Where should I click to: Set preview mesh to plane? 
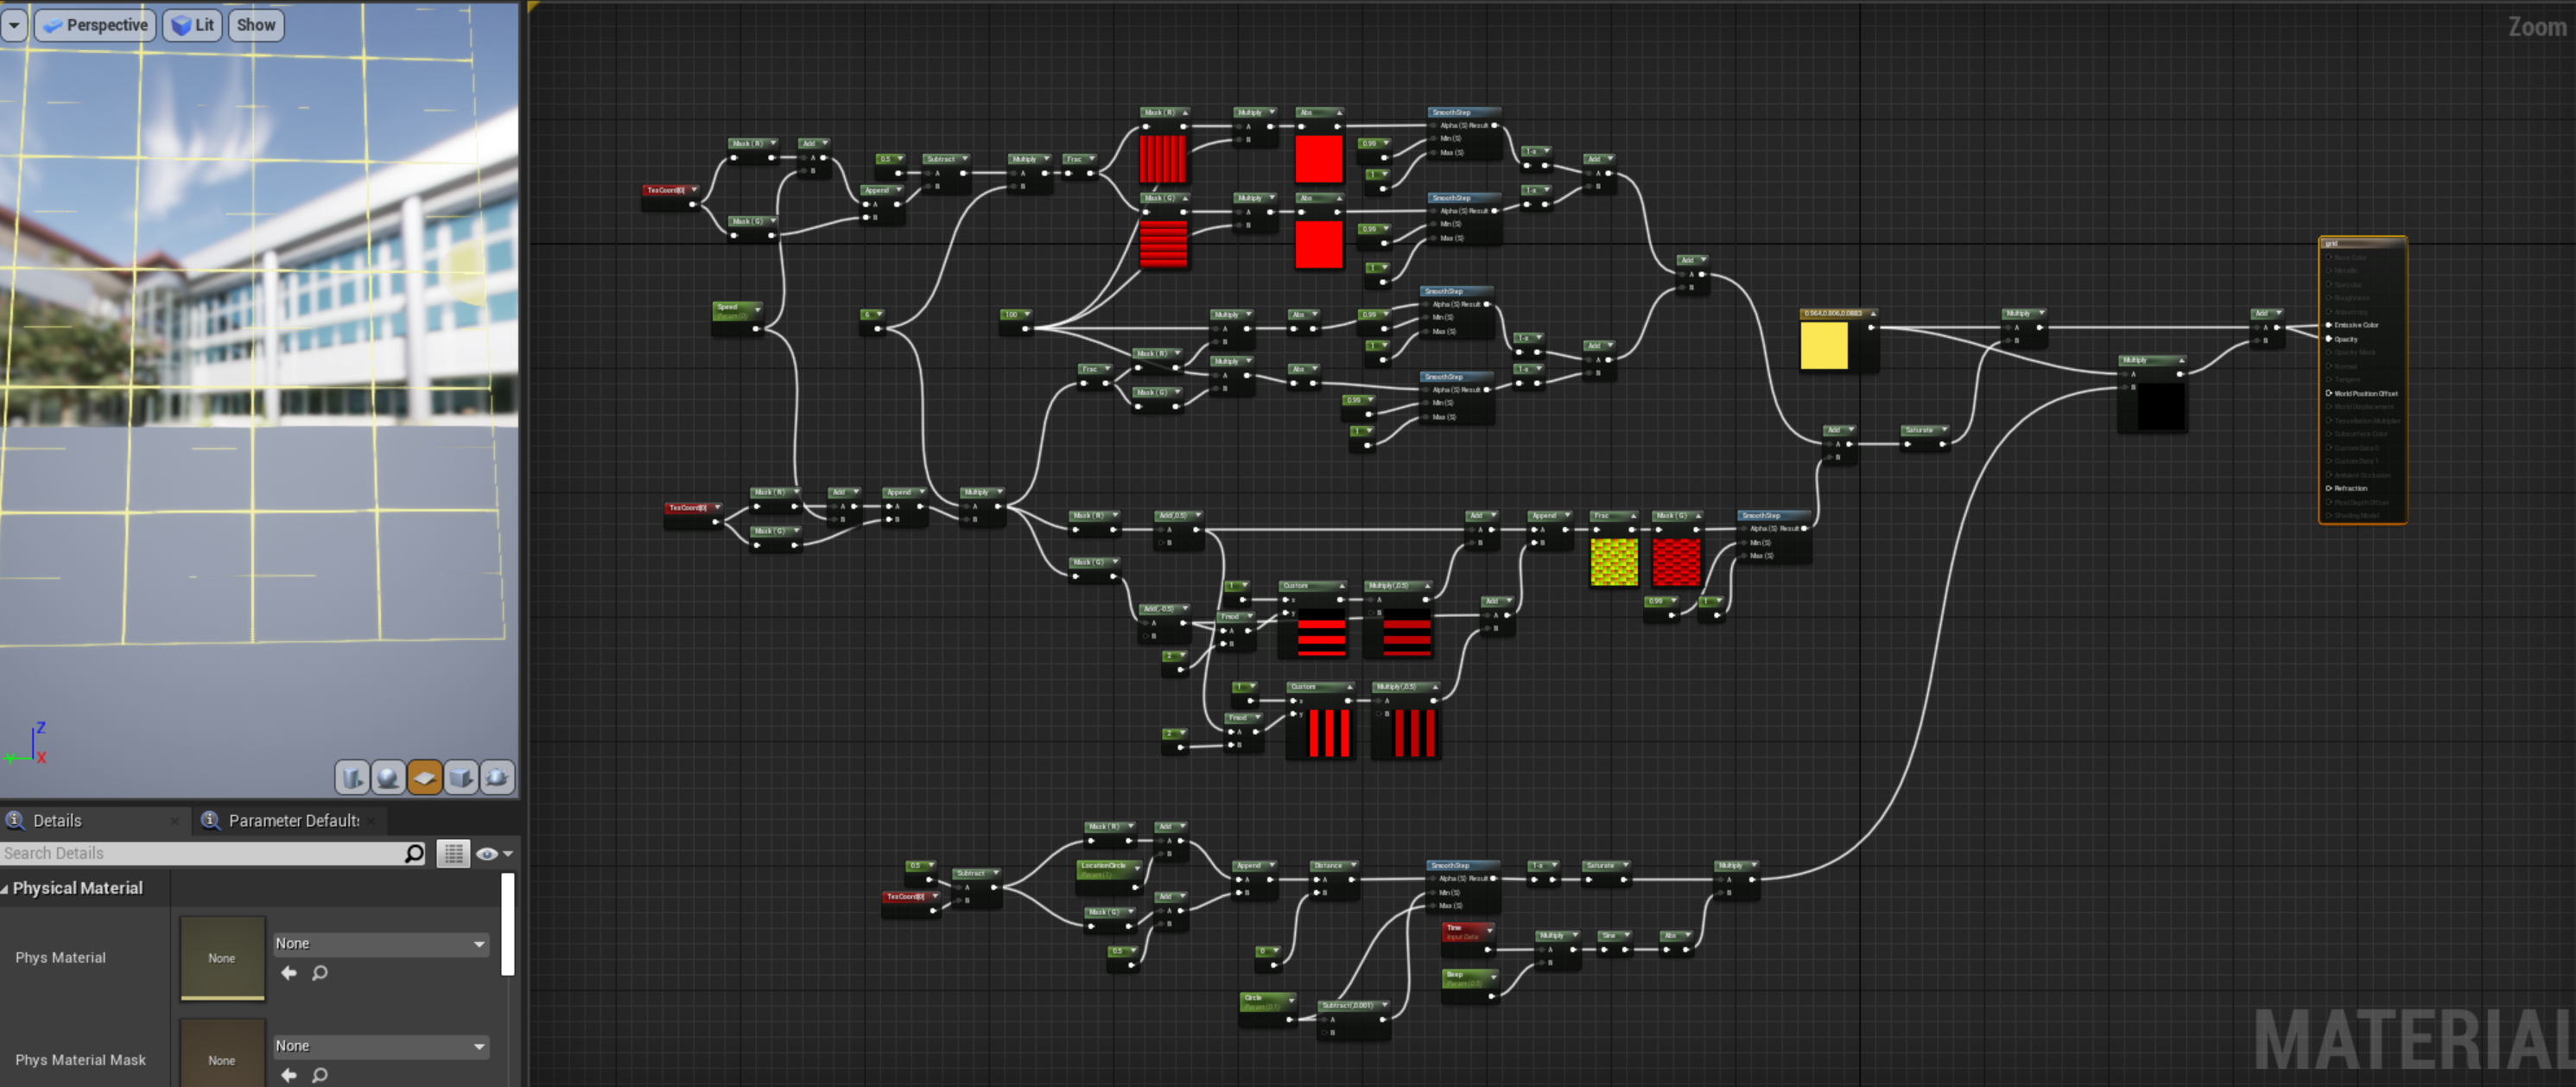click(x=425, y=776)
